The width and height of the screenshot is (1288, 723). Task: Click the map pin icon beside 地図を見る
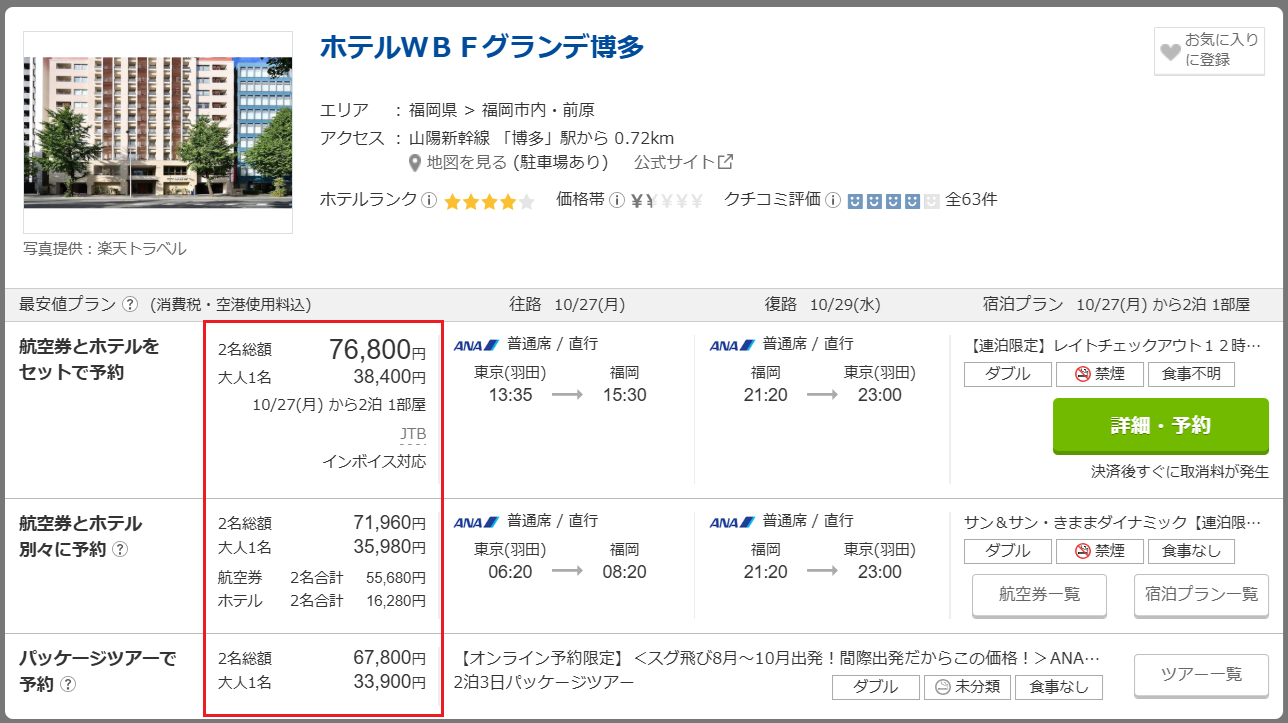coord(415,162)
